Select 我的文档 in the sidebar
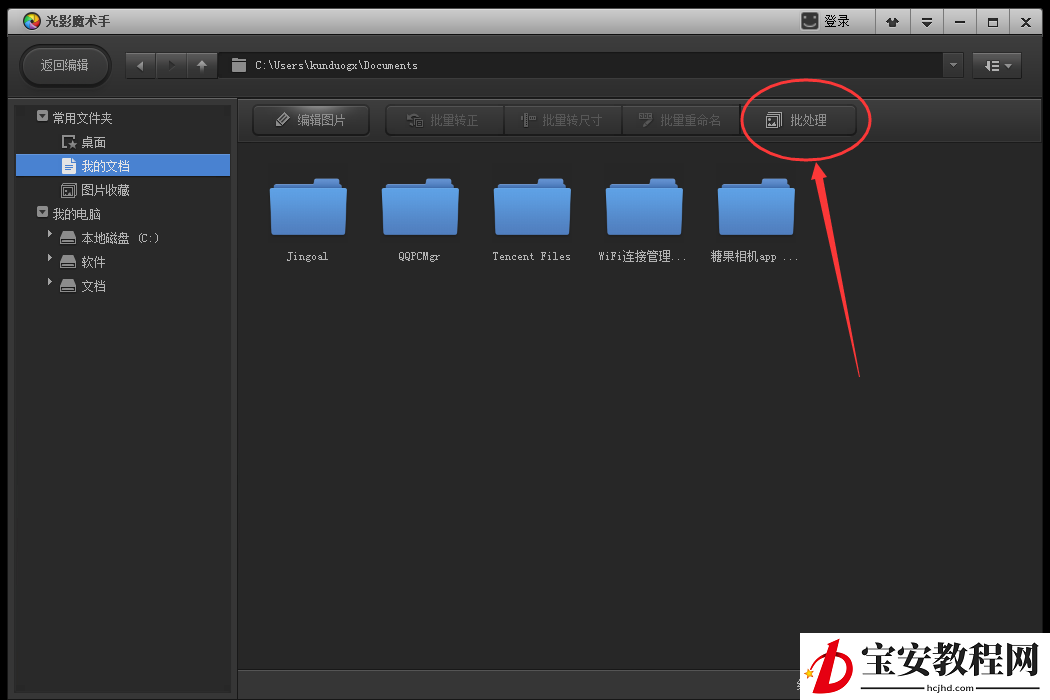 pos(123,165)
